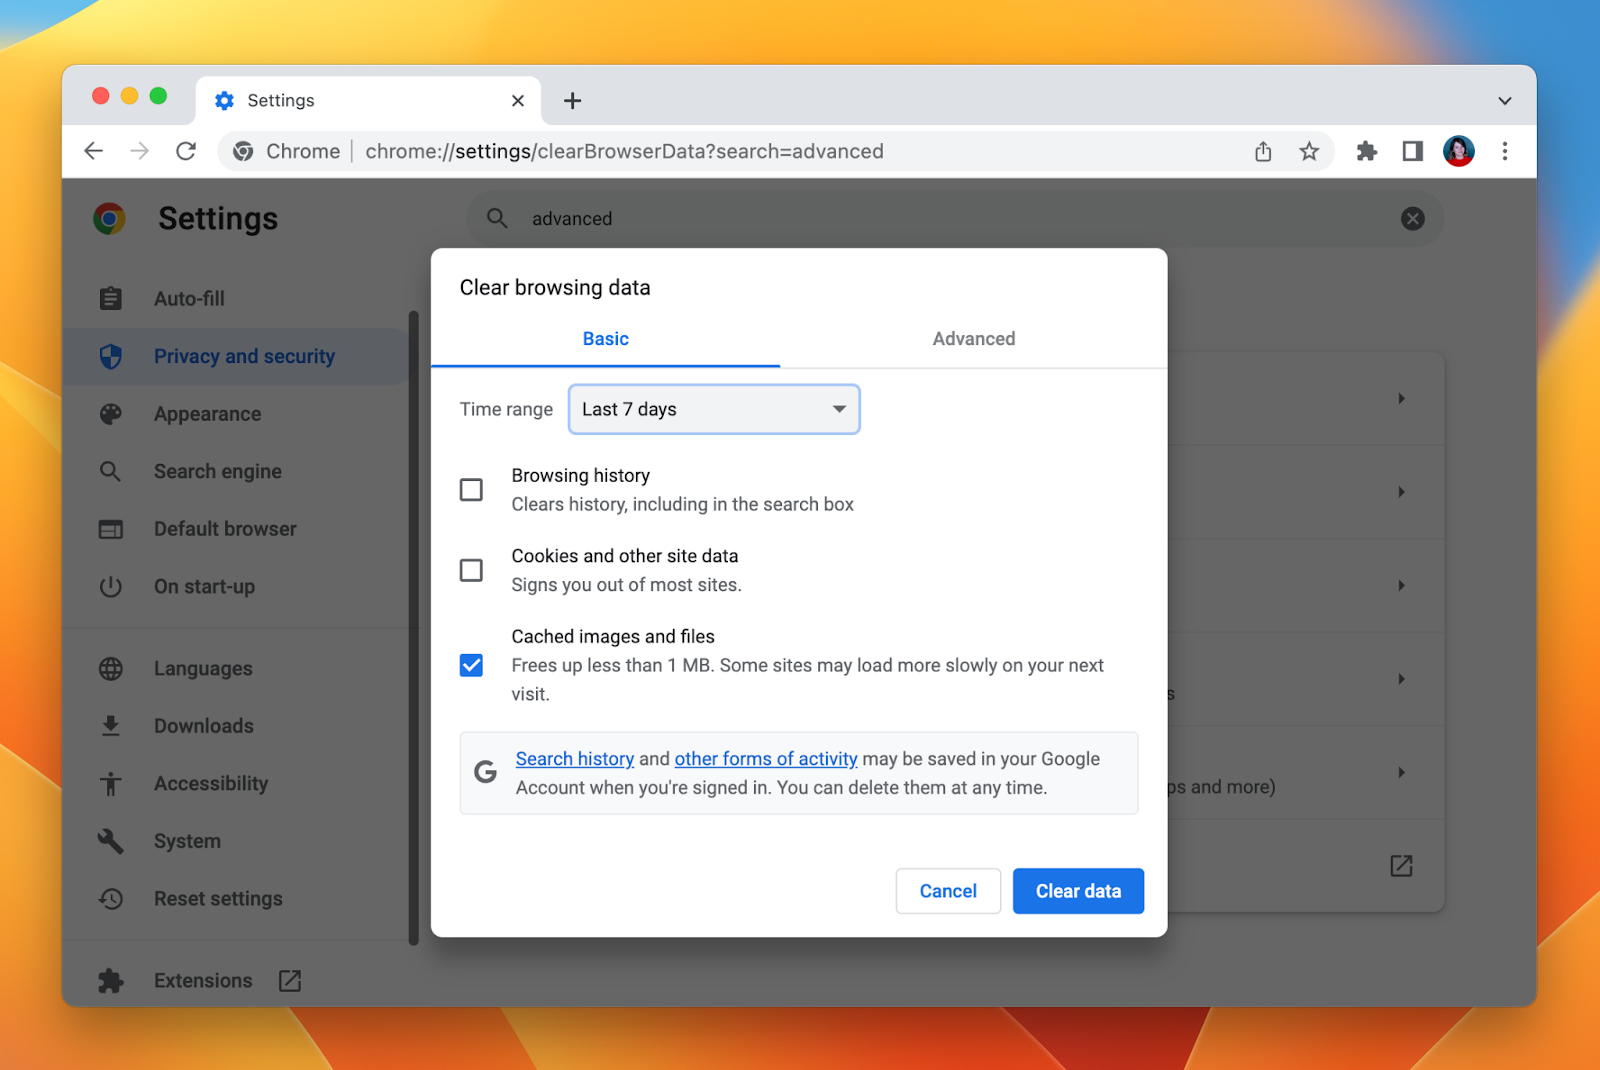This screenshot has width=1600, height=1070.
Task: Uncheck Cached images and files
Action: click(x=471, y=664)
